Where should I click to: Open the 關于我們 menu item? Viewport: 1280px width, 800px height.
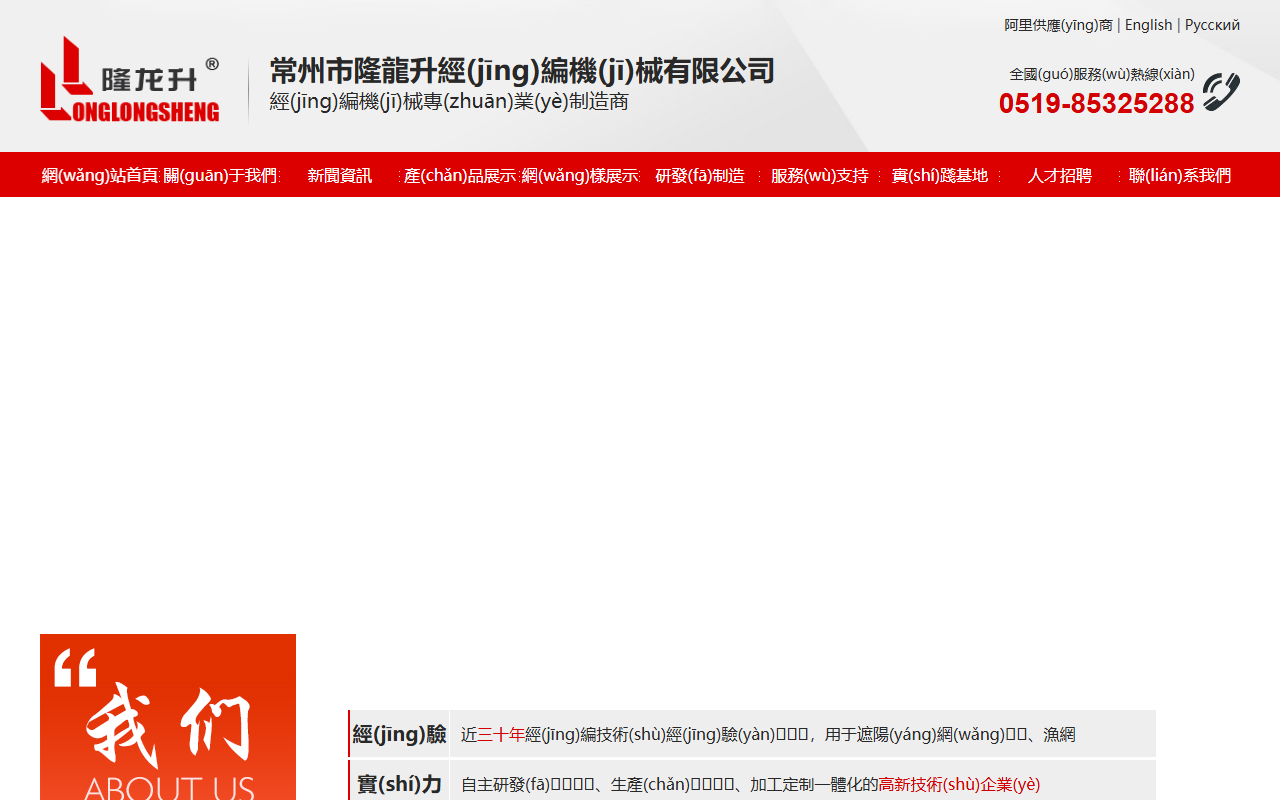click(x=220, y=175)
